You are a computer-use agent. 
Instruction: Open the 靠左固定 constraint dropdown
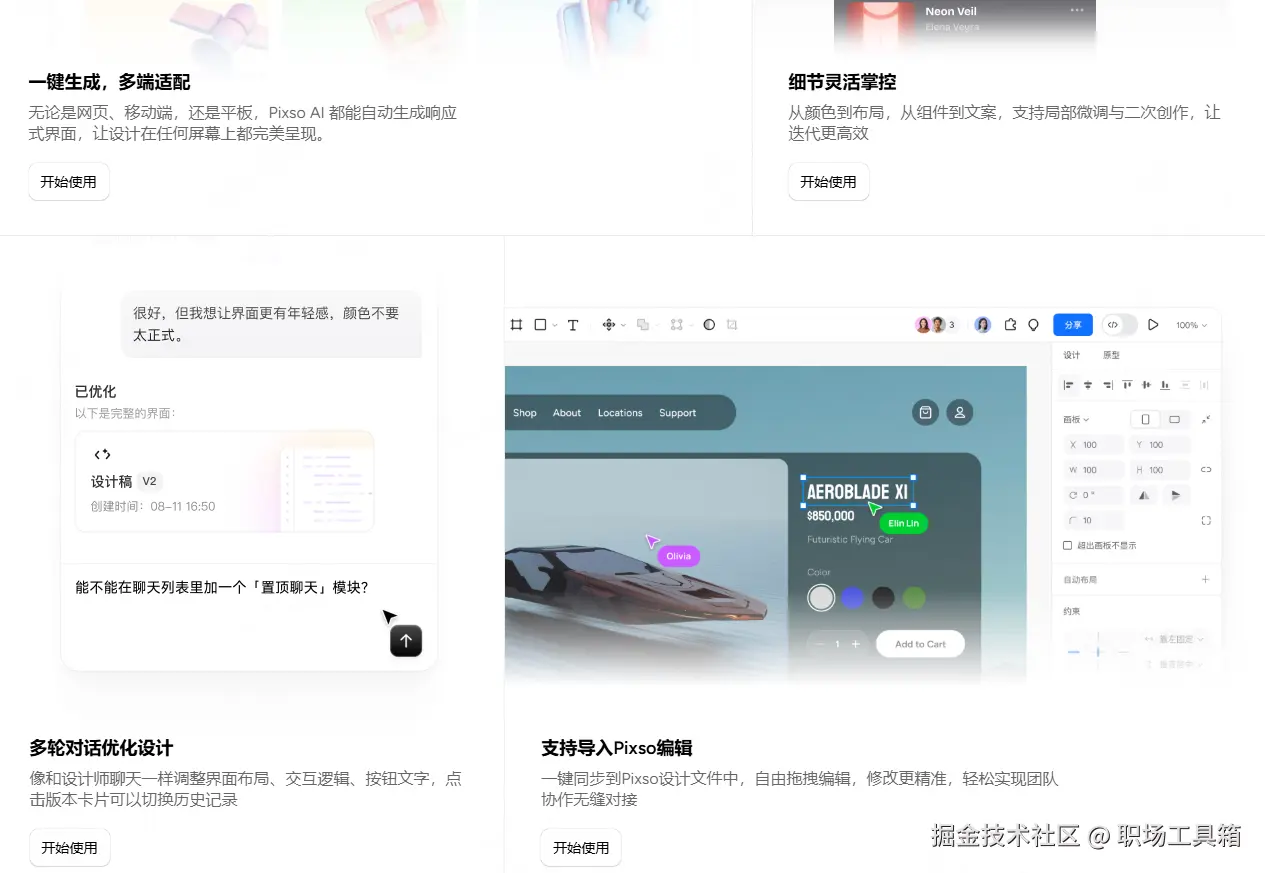pos(1174,639)
